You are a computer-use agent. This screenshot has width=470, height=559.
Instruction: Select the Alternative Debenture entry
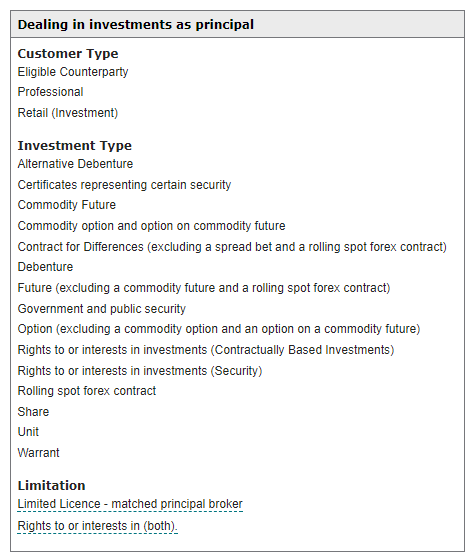(75, 164)
